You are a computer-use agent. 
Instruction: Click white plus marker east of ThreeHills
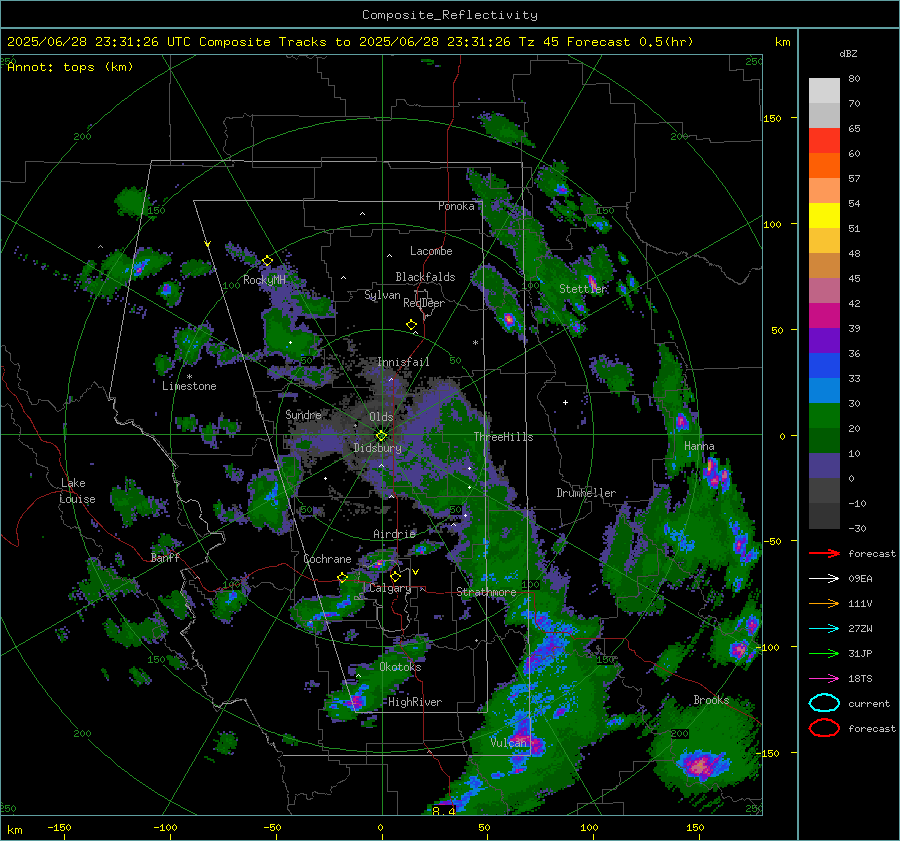click(565, 402)
